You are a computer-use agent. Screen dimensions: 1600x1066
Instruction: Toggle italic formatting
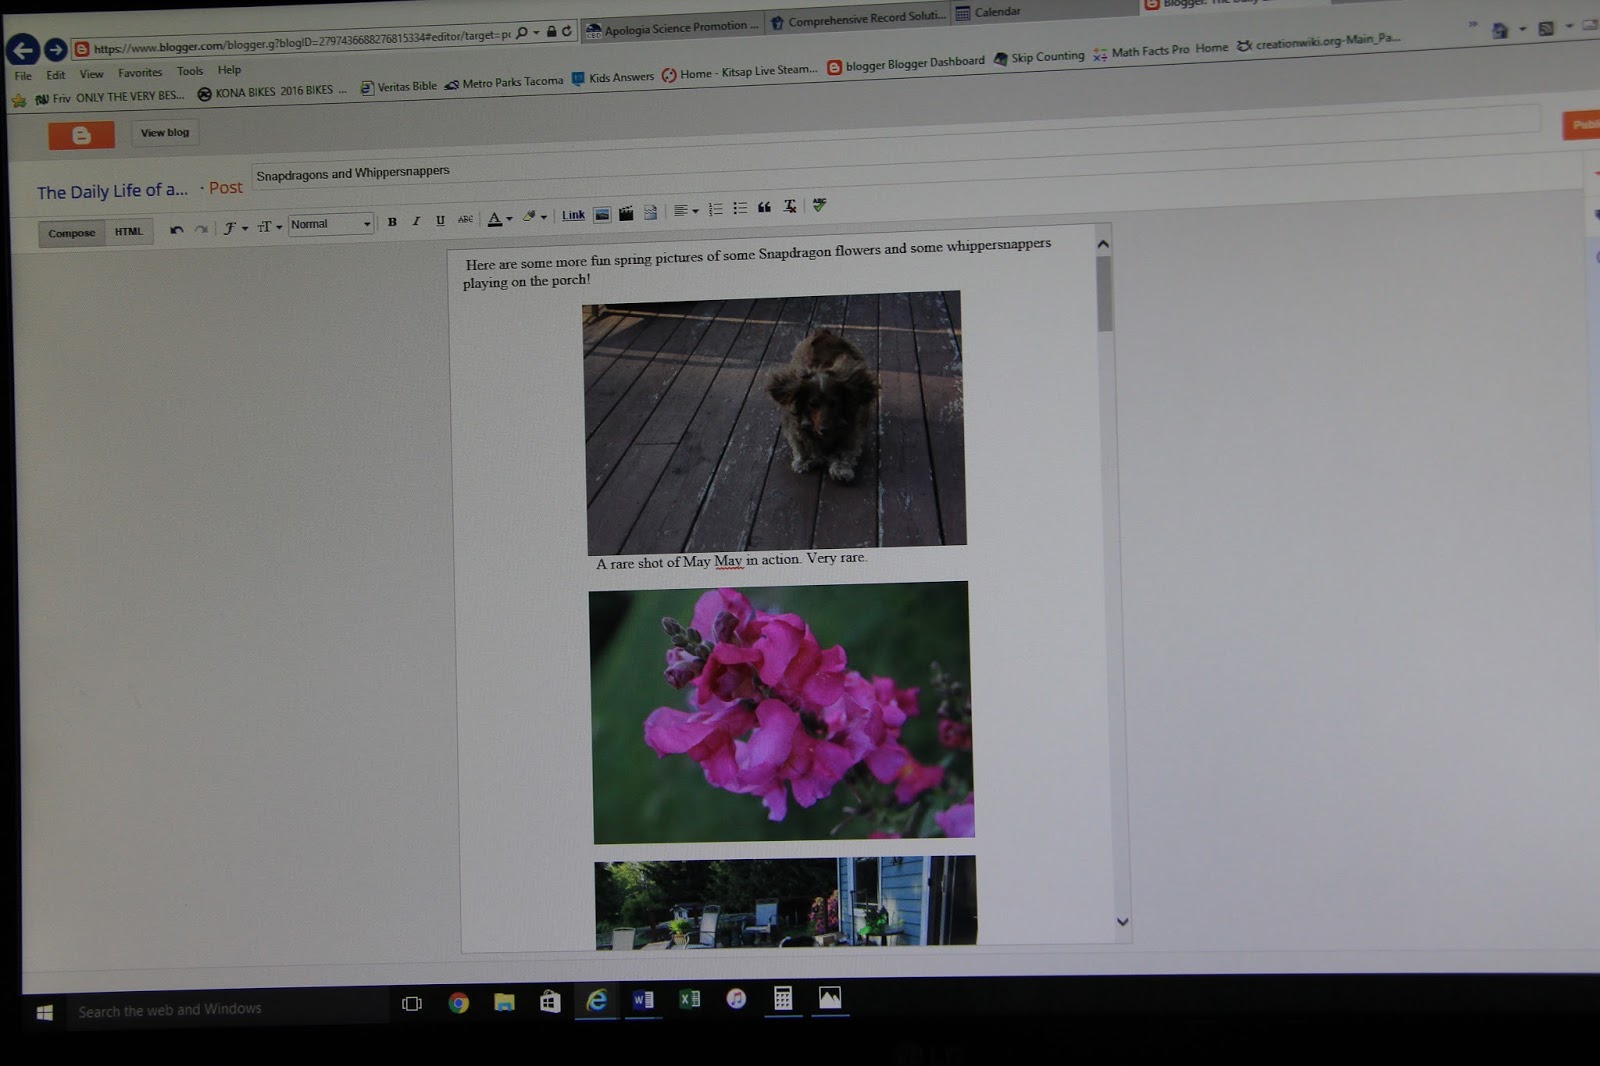click(x=416, y=221)
